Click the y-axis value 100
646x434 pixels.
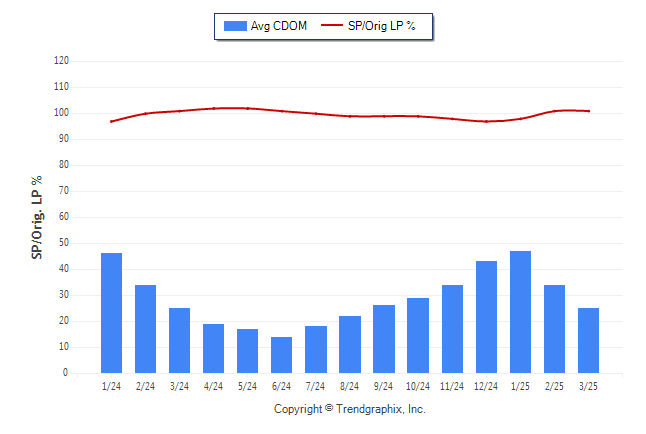click(61, 113)
